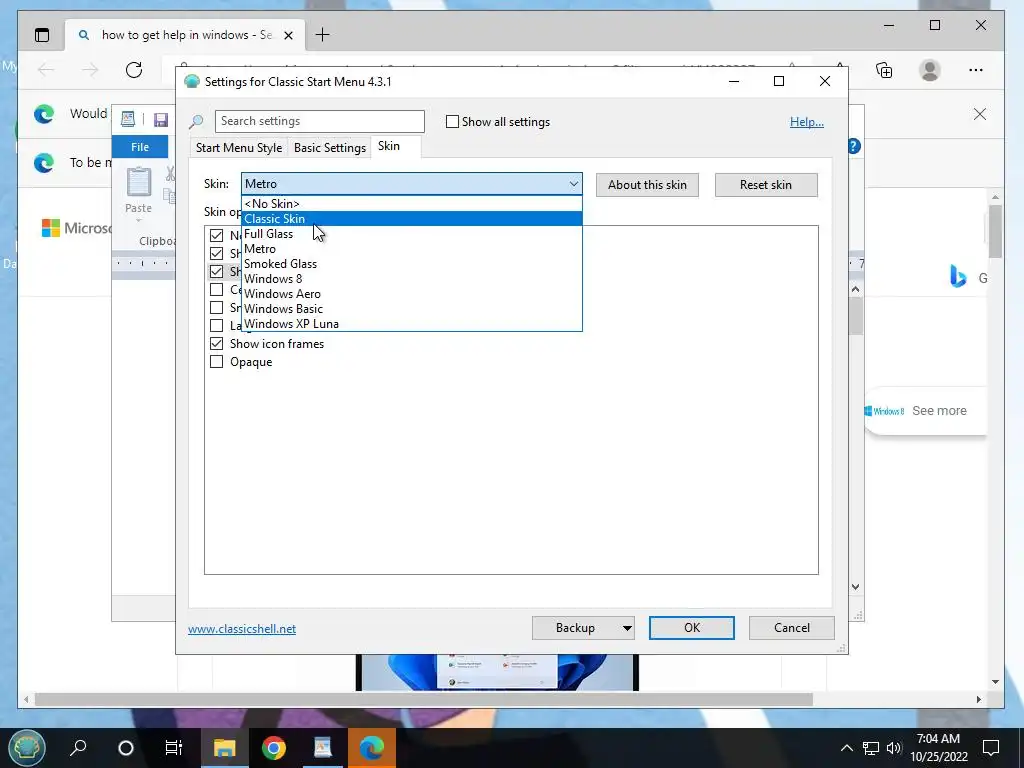This screenshot has height=768, width=1024.
Task: Click the Search settings field
Action: [319, 121]
